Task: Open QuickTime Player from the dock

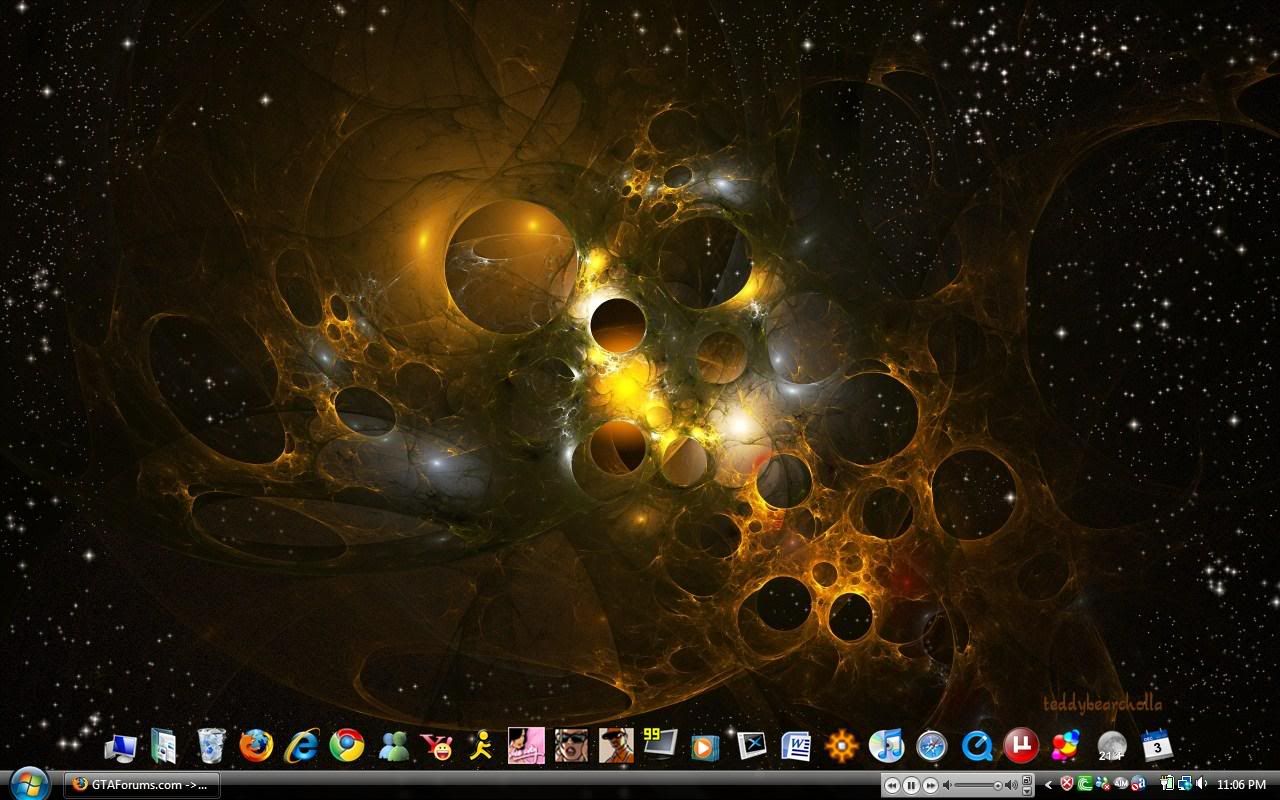Action: (x=978, y=745)
